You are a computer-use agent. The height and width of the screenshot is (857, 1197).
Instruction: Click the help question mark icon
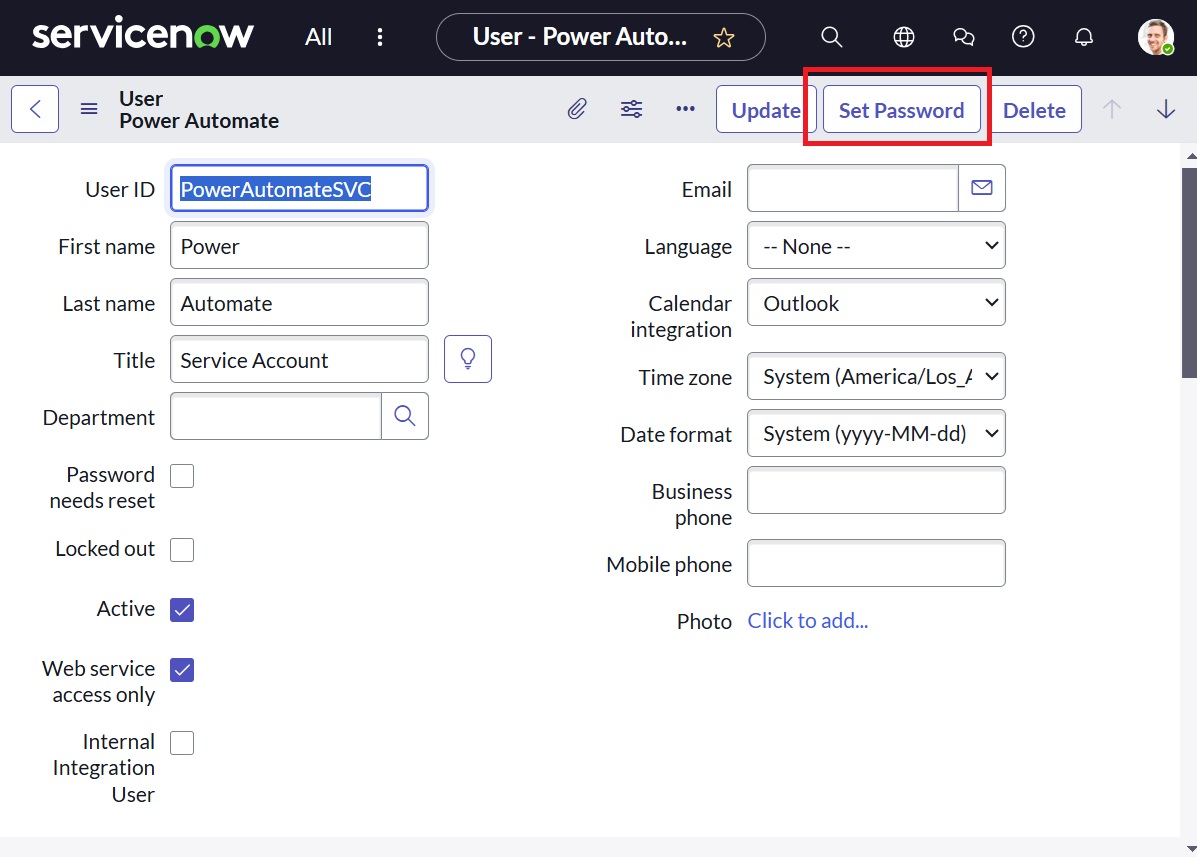click(x=1022, y=37)
